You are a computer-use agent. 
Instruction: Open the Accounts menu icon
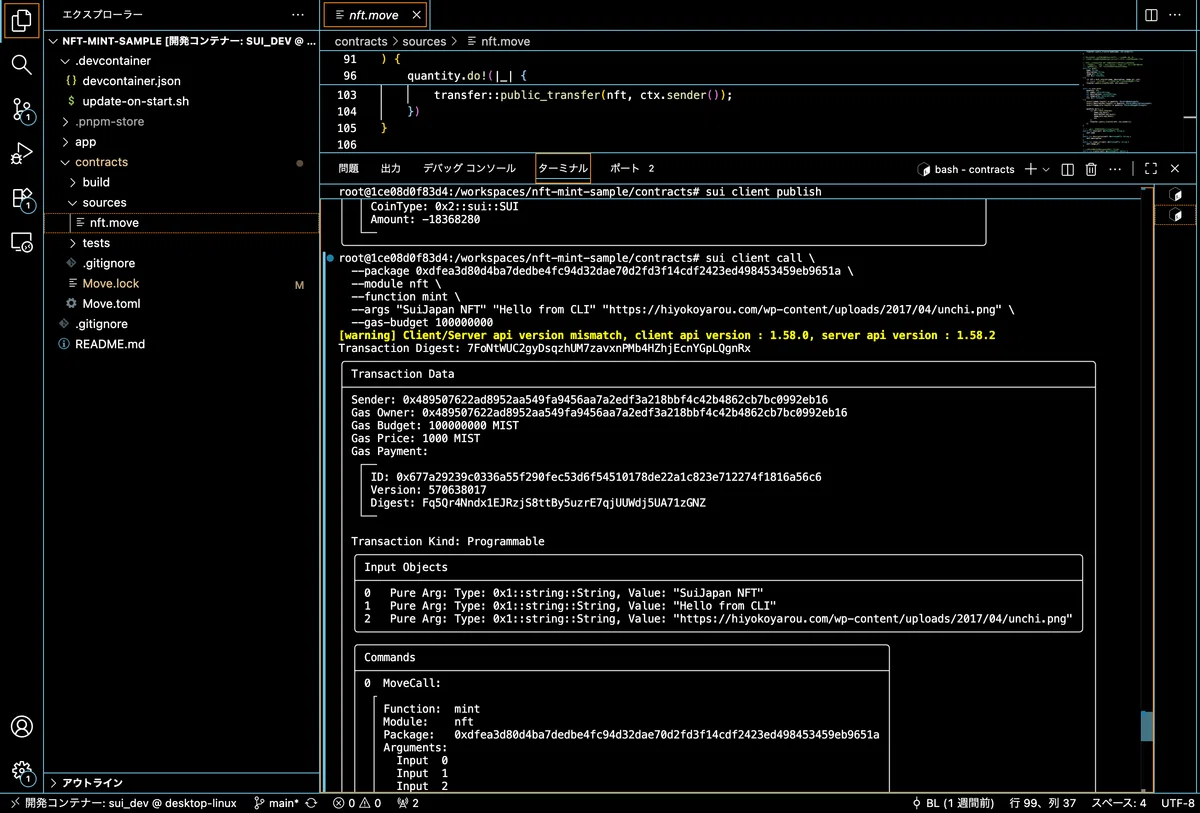22,727
